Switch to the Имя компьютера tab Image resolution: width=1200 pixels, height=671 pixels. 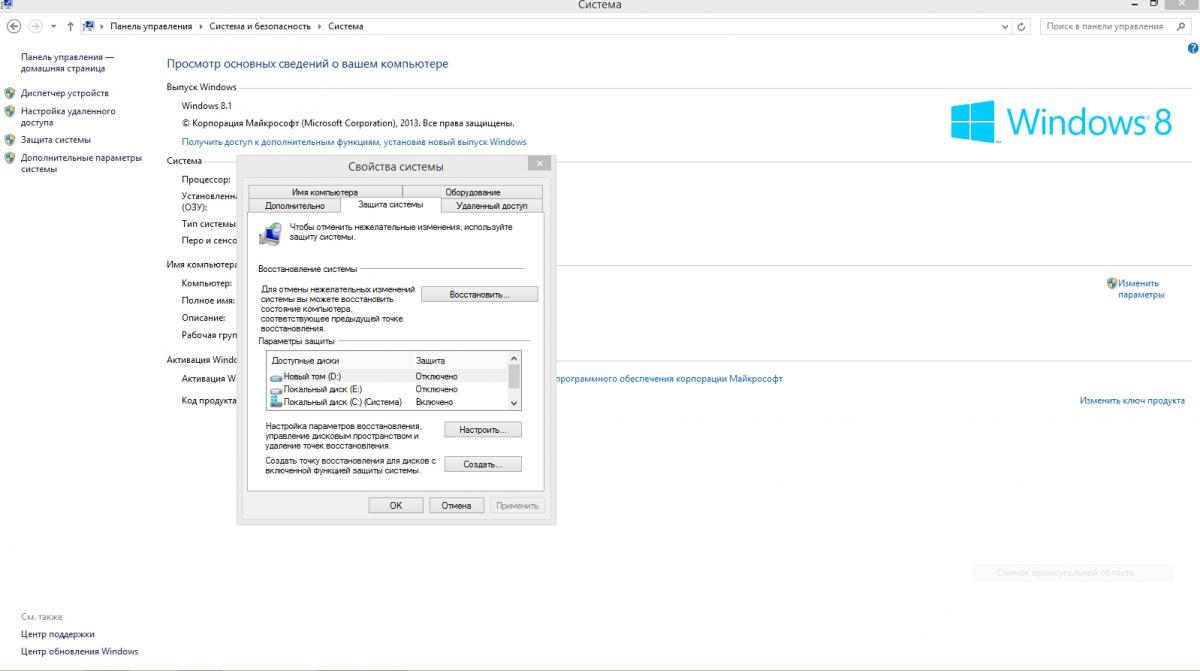(324, 192)
